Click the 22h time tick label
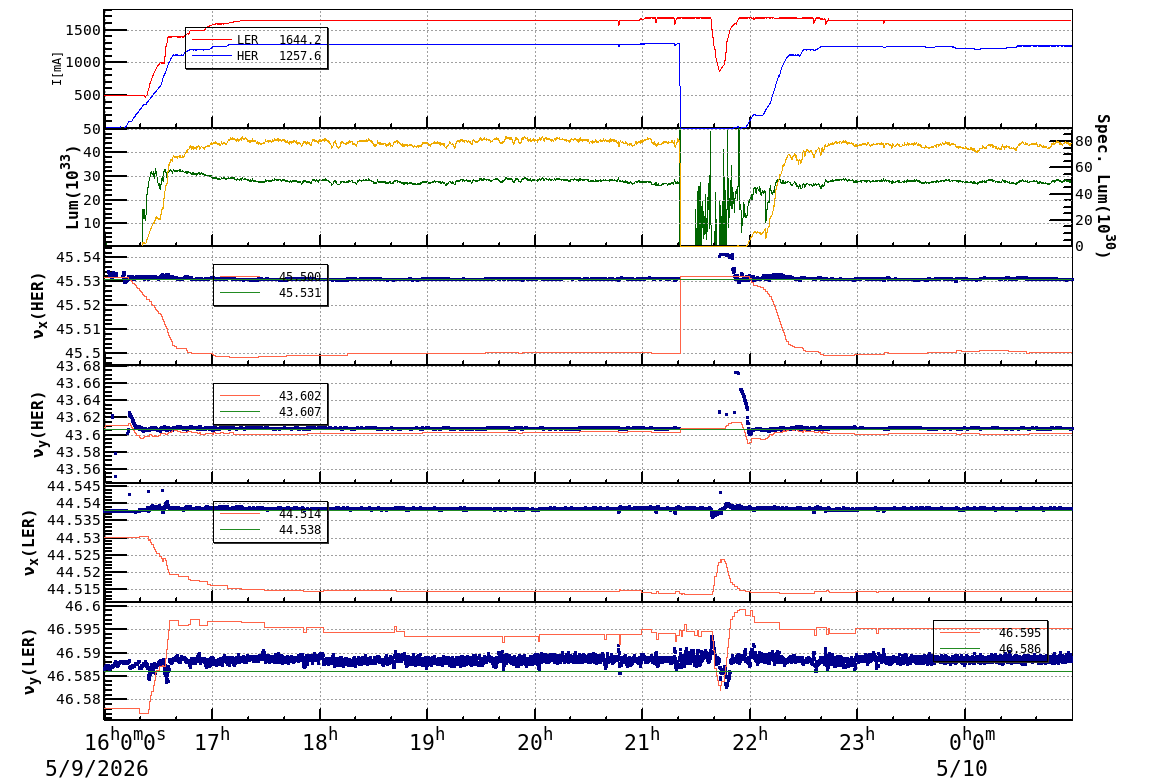The width and height of the screenshot is (1154, 782). [750, 739]
